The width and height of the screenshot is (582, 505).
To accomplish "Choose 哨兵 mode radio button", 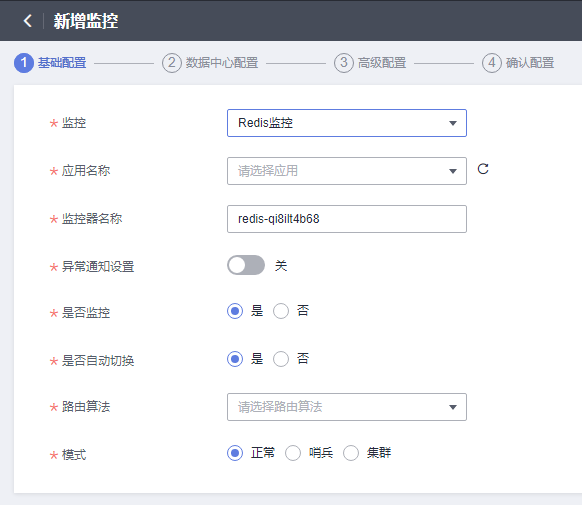I will point(293,453).
